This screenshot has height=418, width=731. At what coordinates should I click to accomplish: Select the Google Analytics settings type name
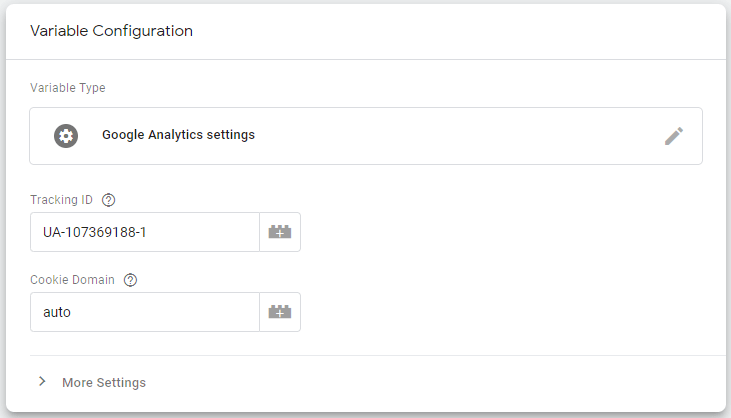click(x=178, y=135)
